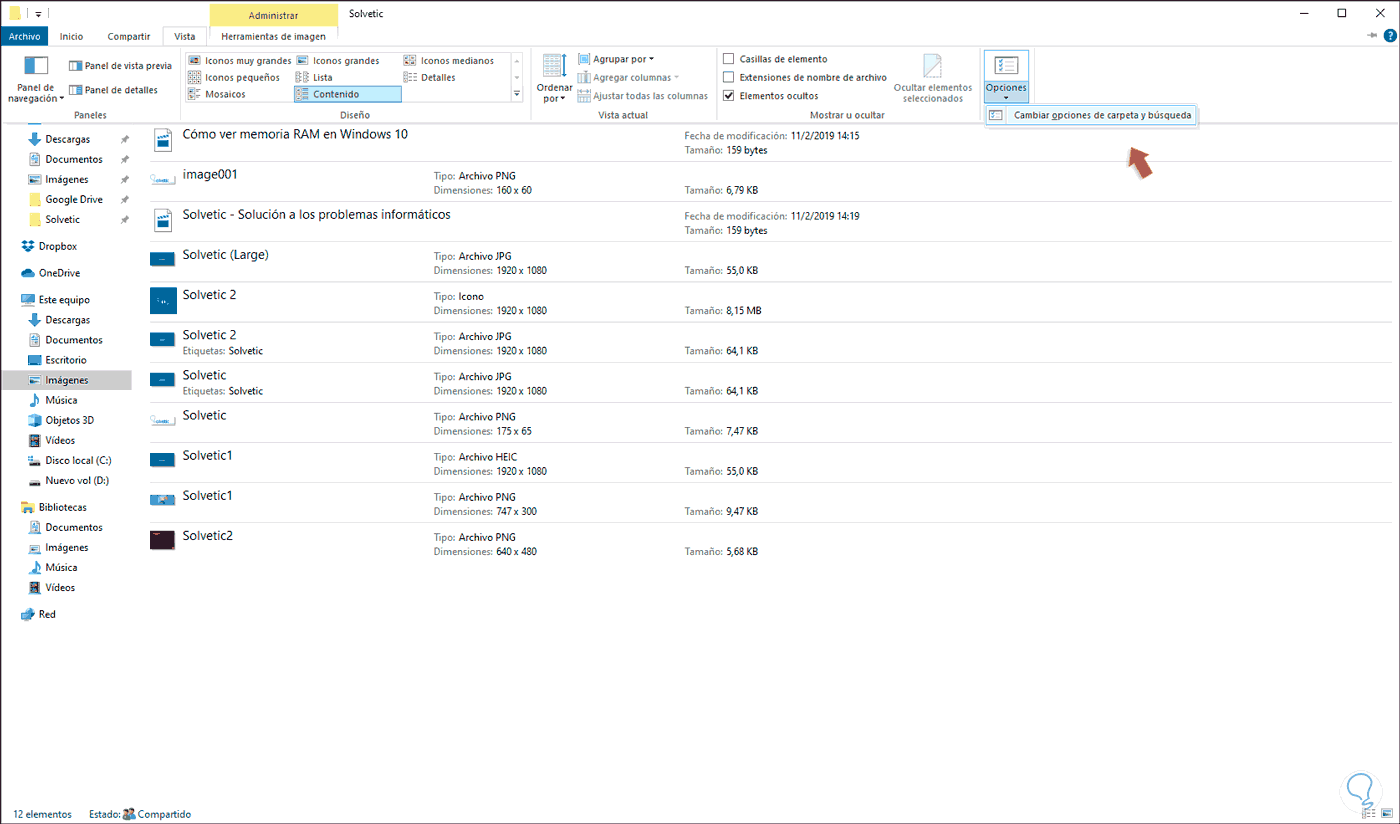1400x824 pixels.
Task: Click the Disco local (C:) drive icon
Action: coord(35,460)
